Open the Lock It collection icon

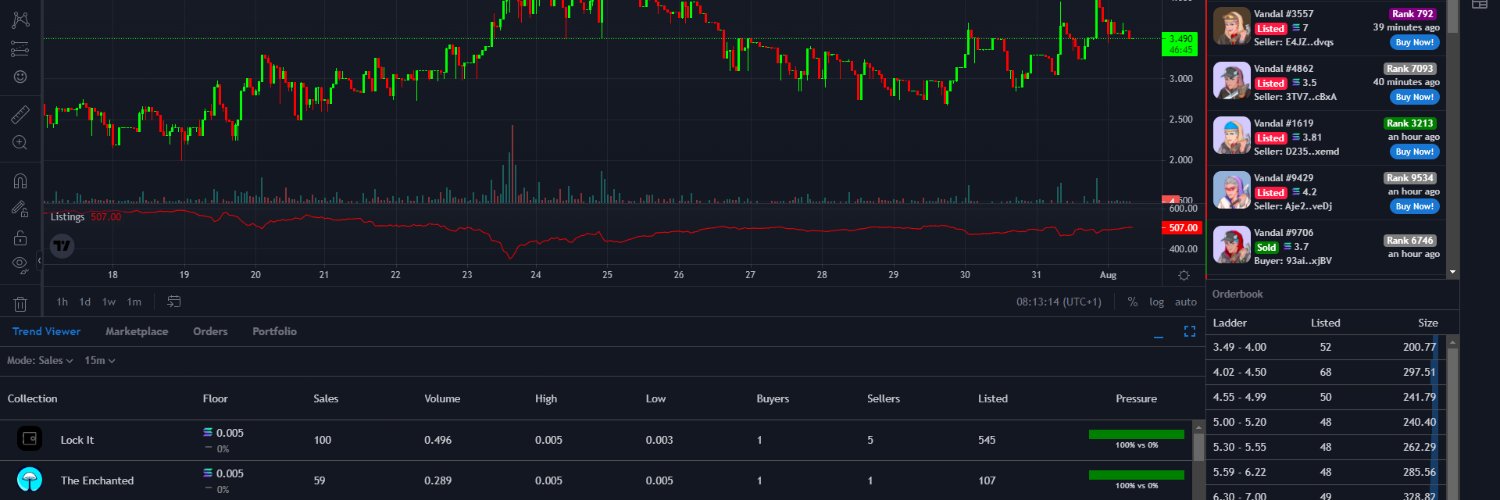(30, 439)
